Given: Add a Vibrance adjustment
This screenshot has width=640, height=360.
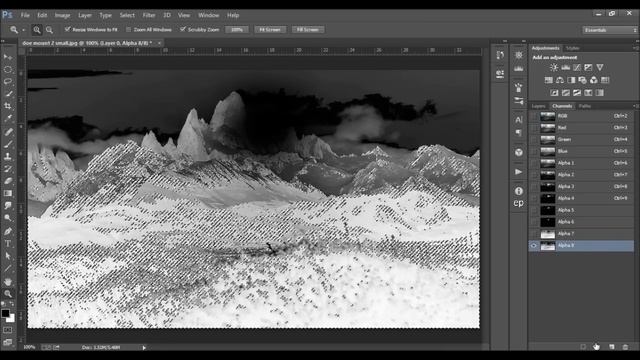Looking at the screenshot, I should pos(600,67).
